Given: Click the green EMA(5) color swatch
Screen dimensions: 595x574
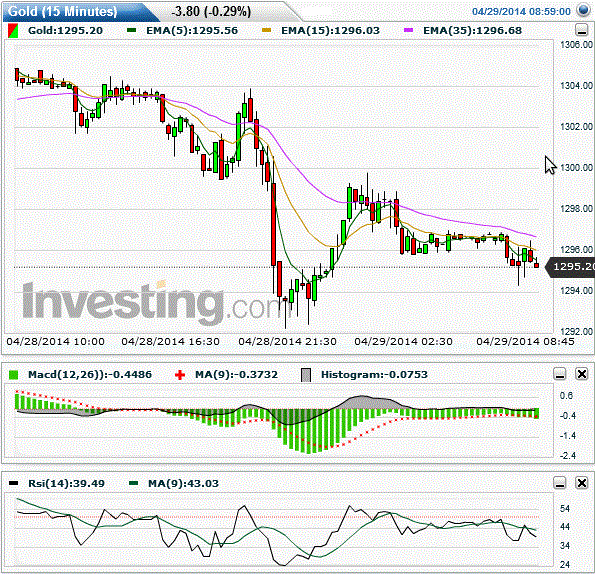Looking at the screenshot, I should 132,30.
